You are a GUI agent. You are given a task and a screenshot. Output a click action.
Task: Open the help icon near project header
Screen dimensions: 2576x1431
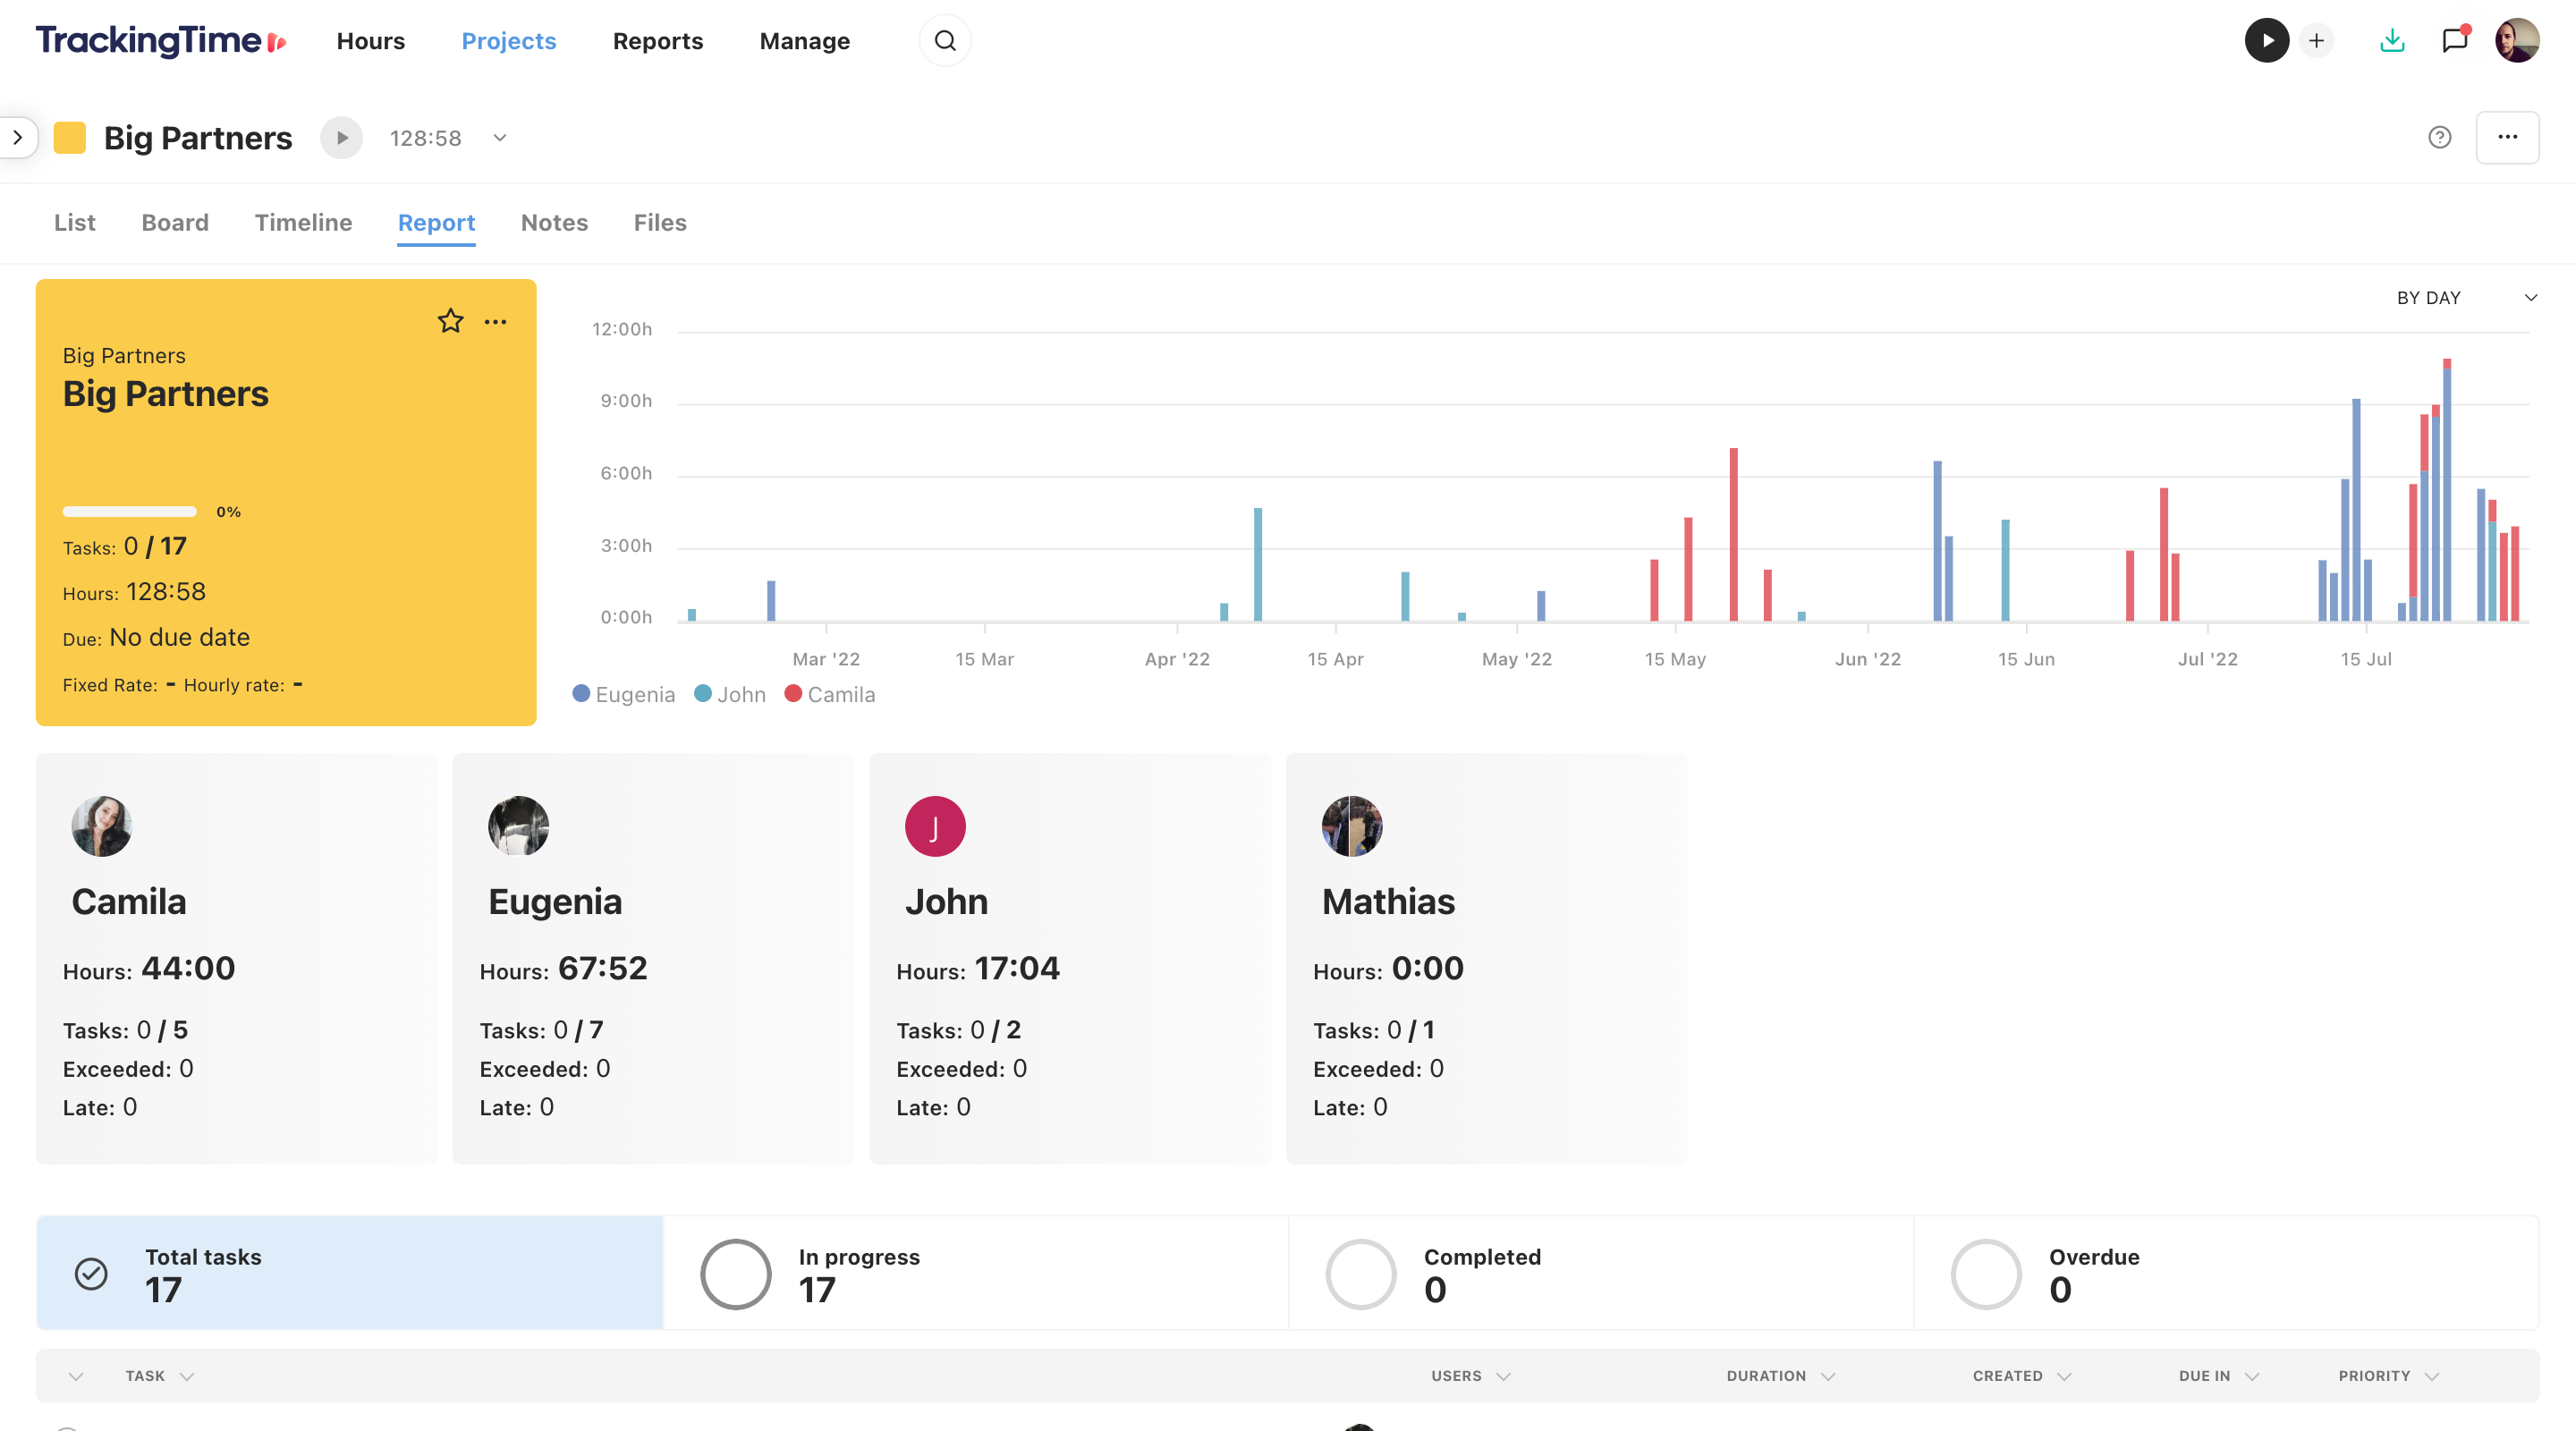[2440, 137]
